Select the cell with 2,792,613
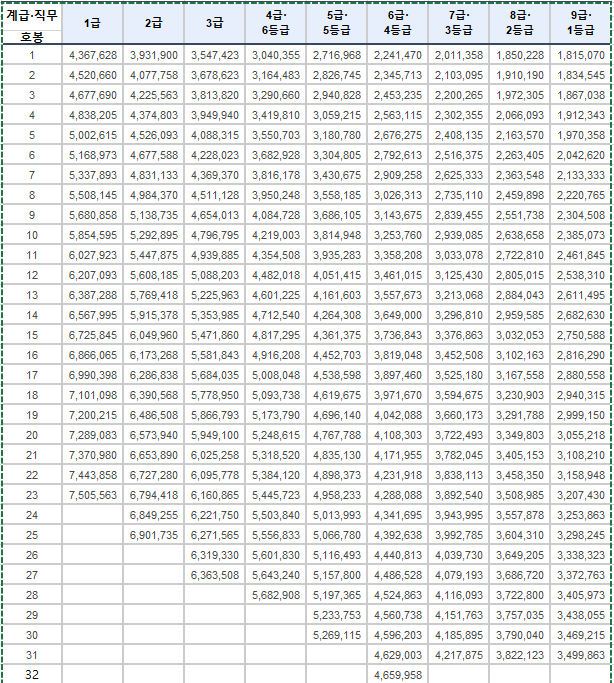The width and height of the screenshot is (614, 683). pos(397,156)
